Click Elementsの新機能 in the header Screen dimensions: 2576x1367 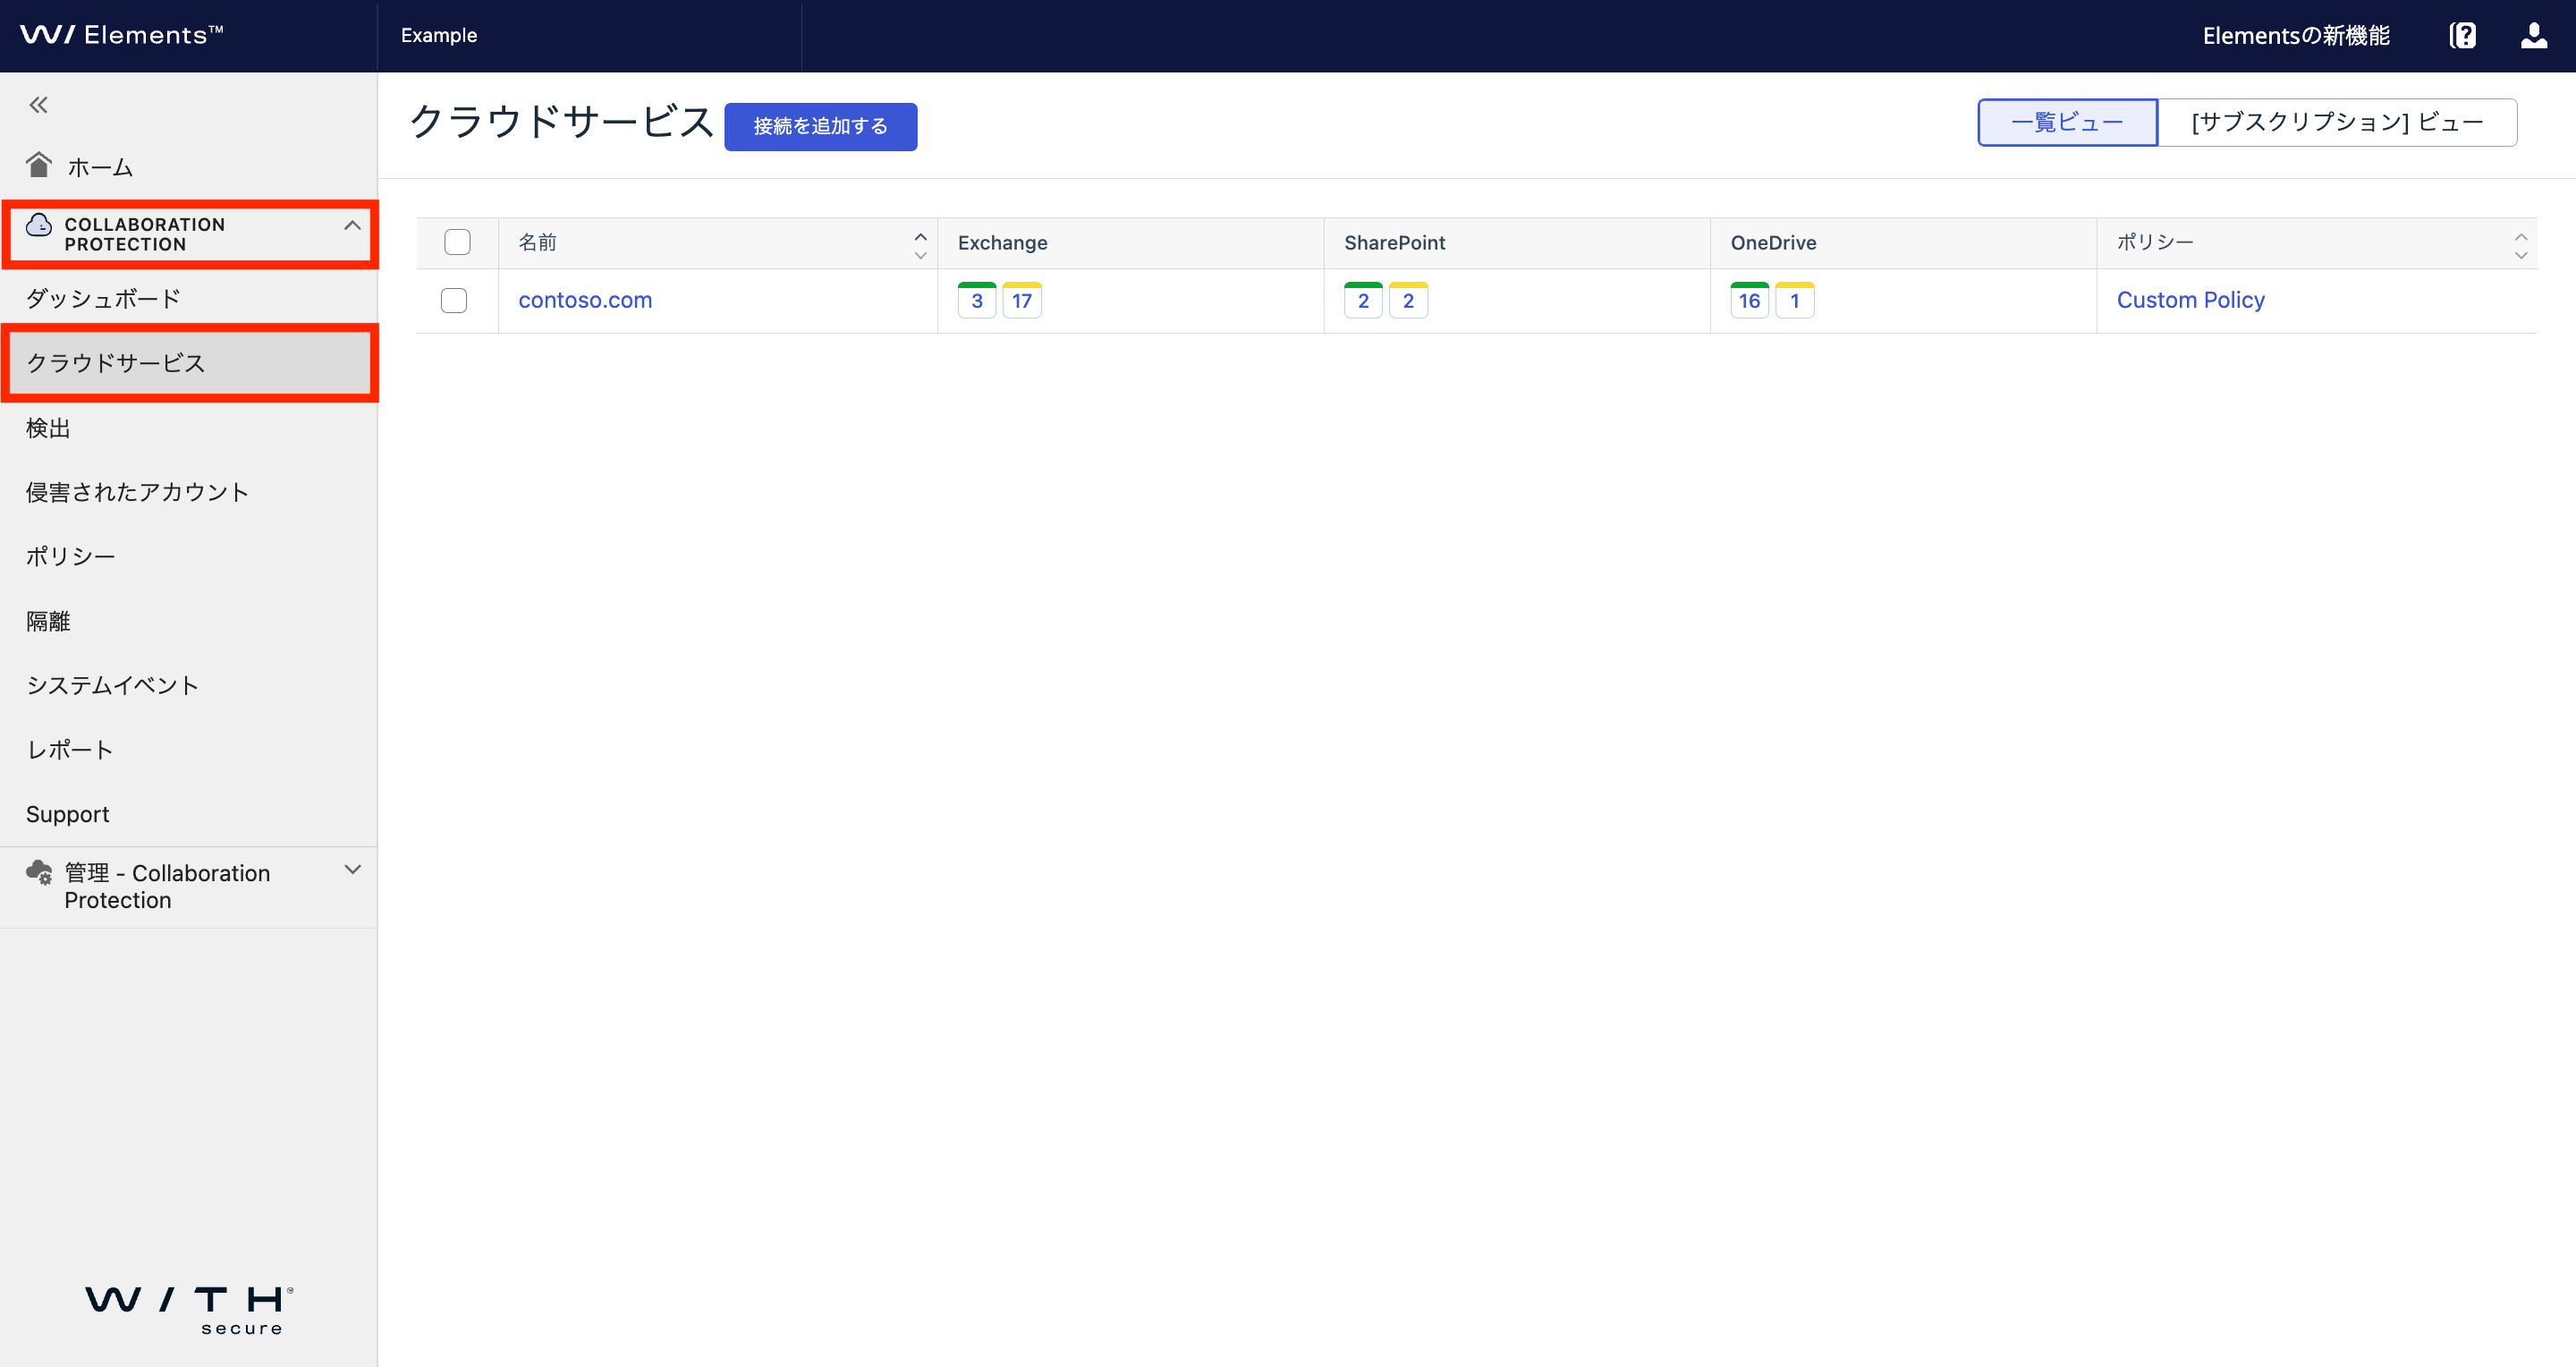pos(2296,36)
